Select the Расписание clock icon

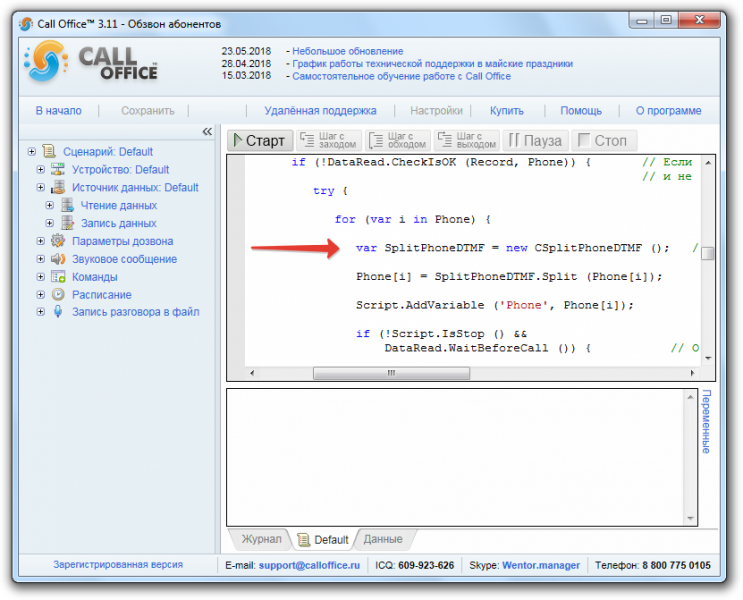tap(58, 294)
